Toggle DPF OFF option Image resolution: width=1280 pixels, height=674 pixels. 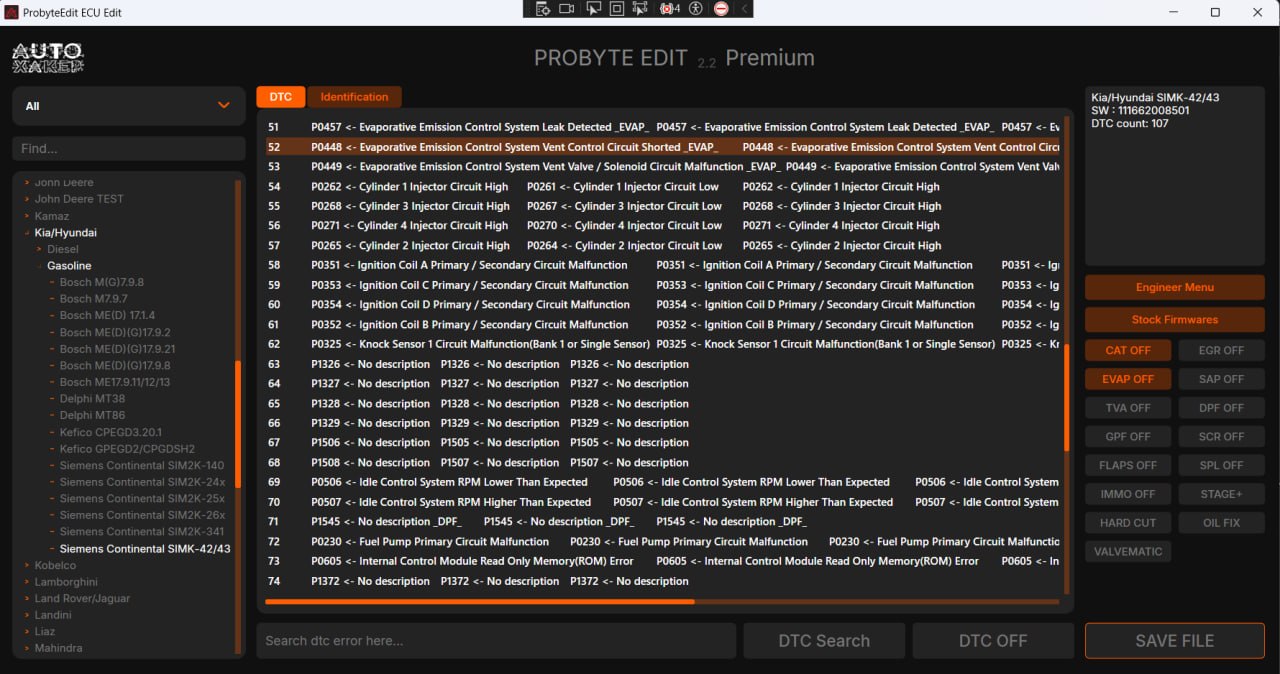(x=1221, y=408)
